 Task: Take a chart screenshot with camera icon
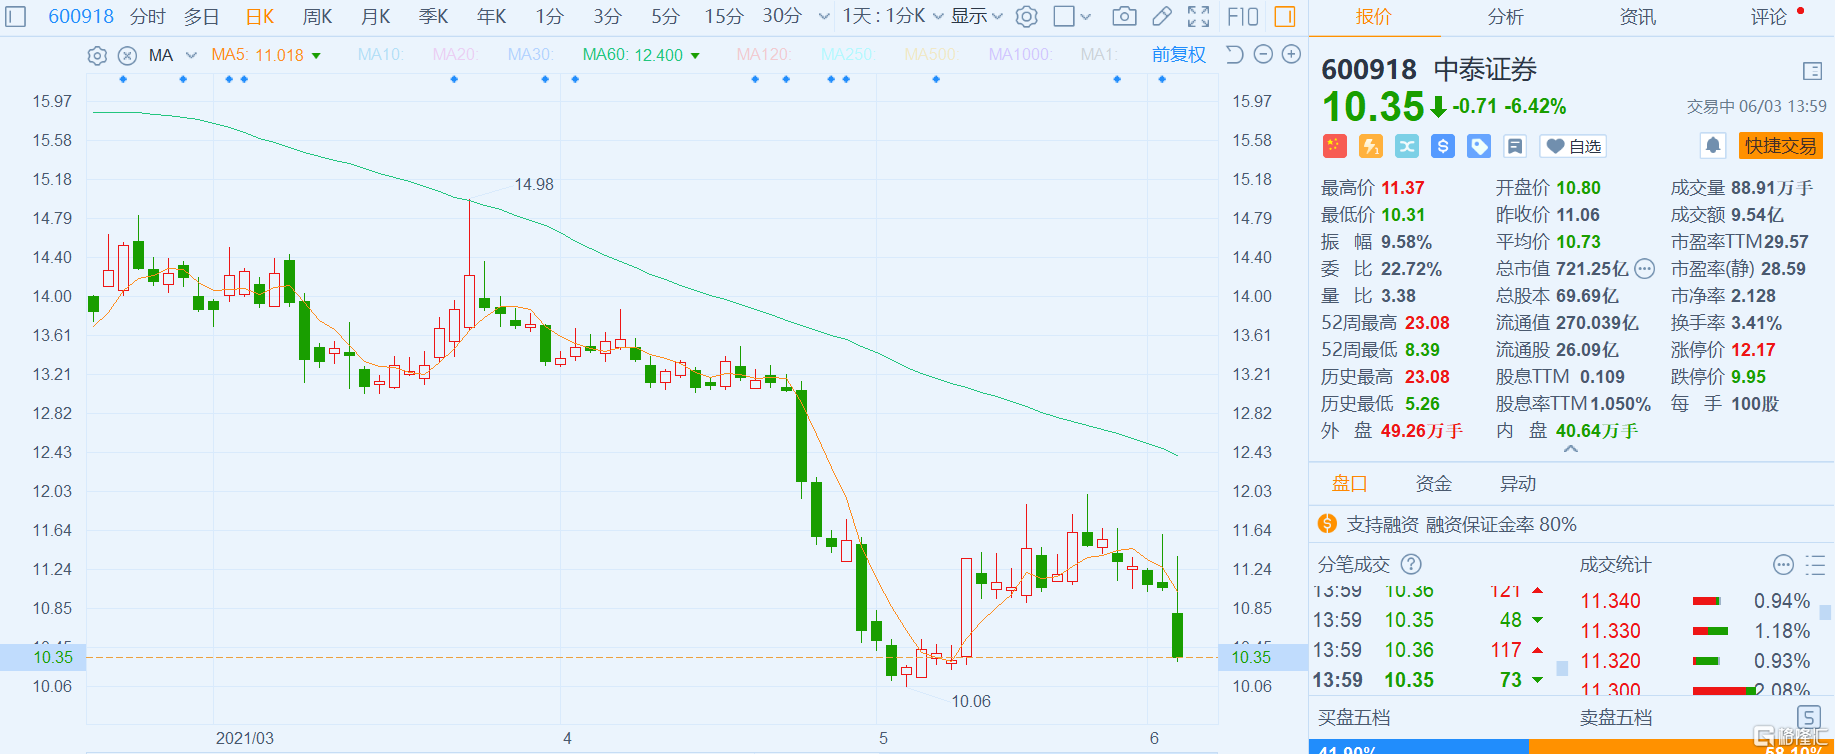1124,16
